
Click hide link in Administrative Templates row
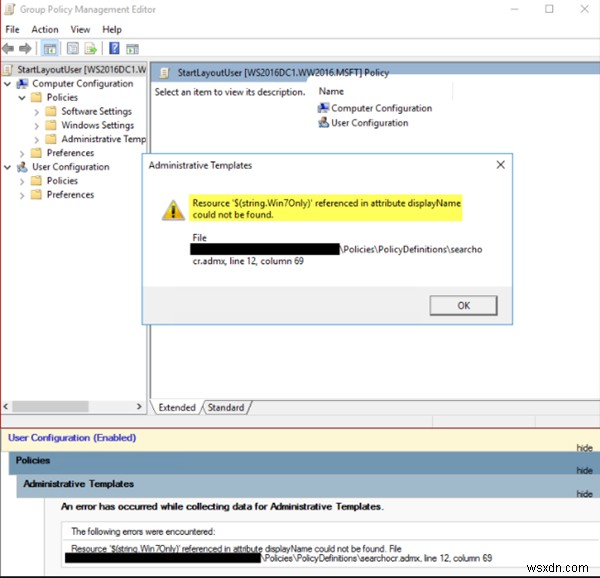point(584,494)
